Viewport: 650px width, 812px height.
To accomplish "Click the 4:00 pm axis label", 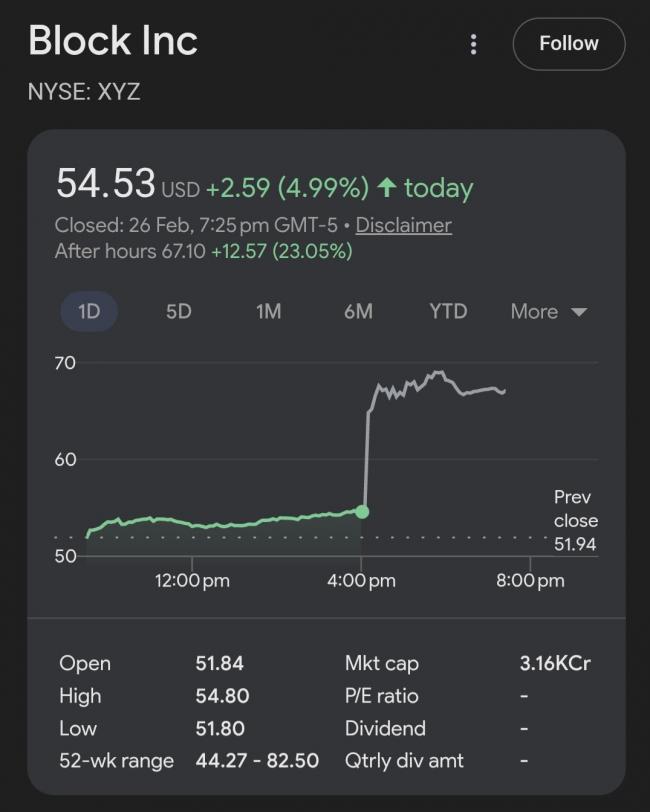I will [x=361, y=580].
